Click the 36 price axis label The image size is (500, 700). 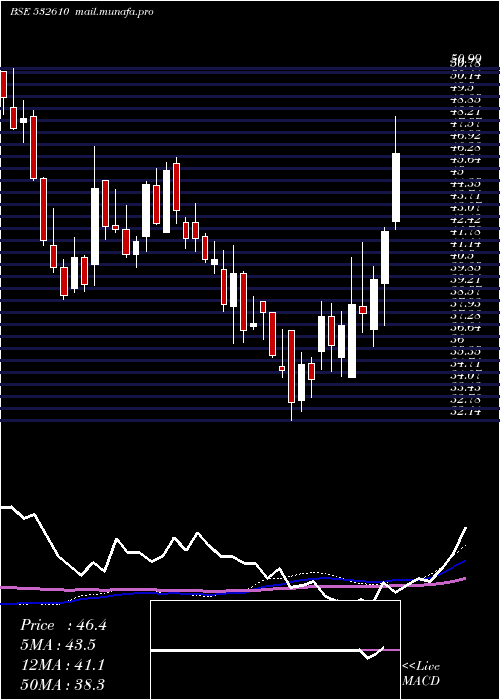(x=457, y=339)
